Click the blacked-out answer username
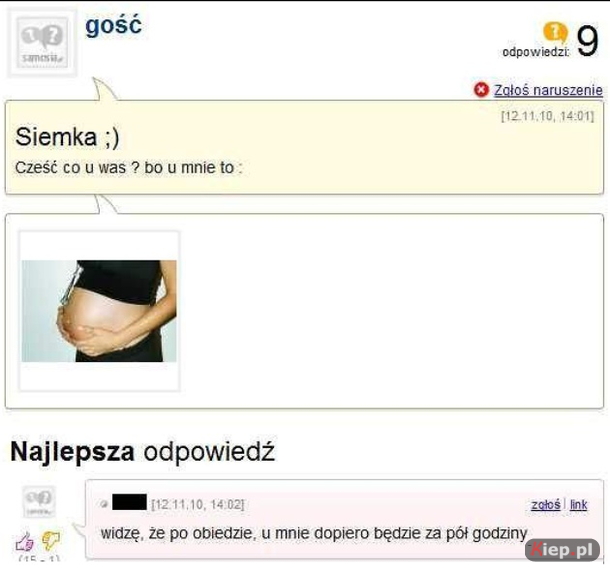 tap(130, 502)
